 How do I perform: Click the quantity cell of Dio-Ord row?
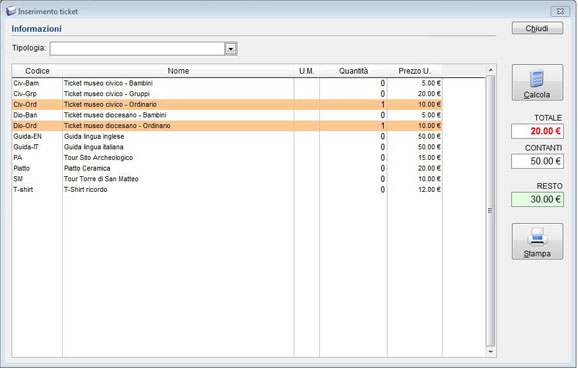(x=353, y=126)
